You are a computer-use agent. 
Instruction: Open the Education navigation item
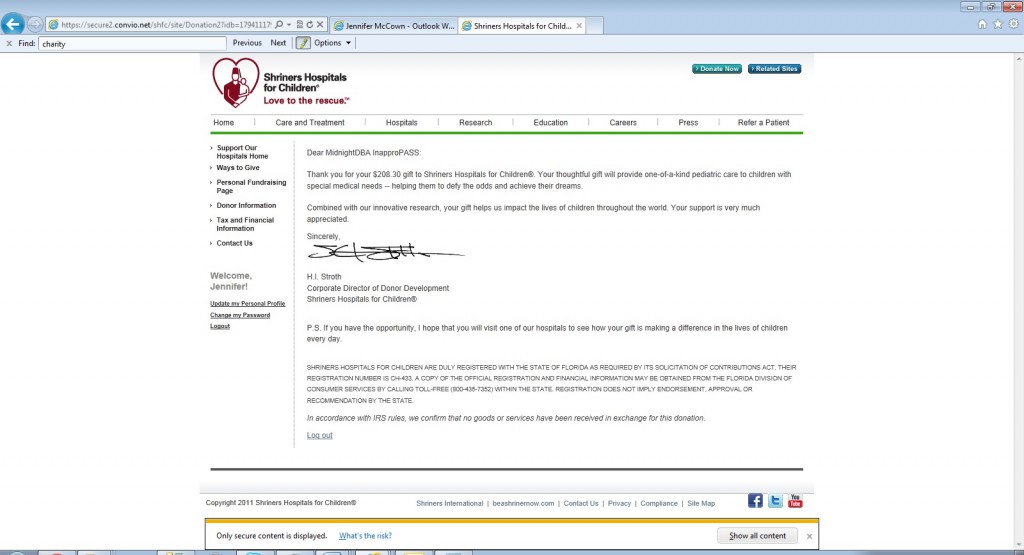551,123
